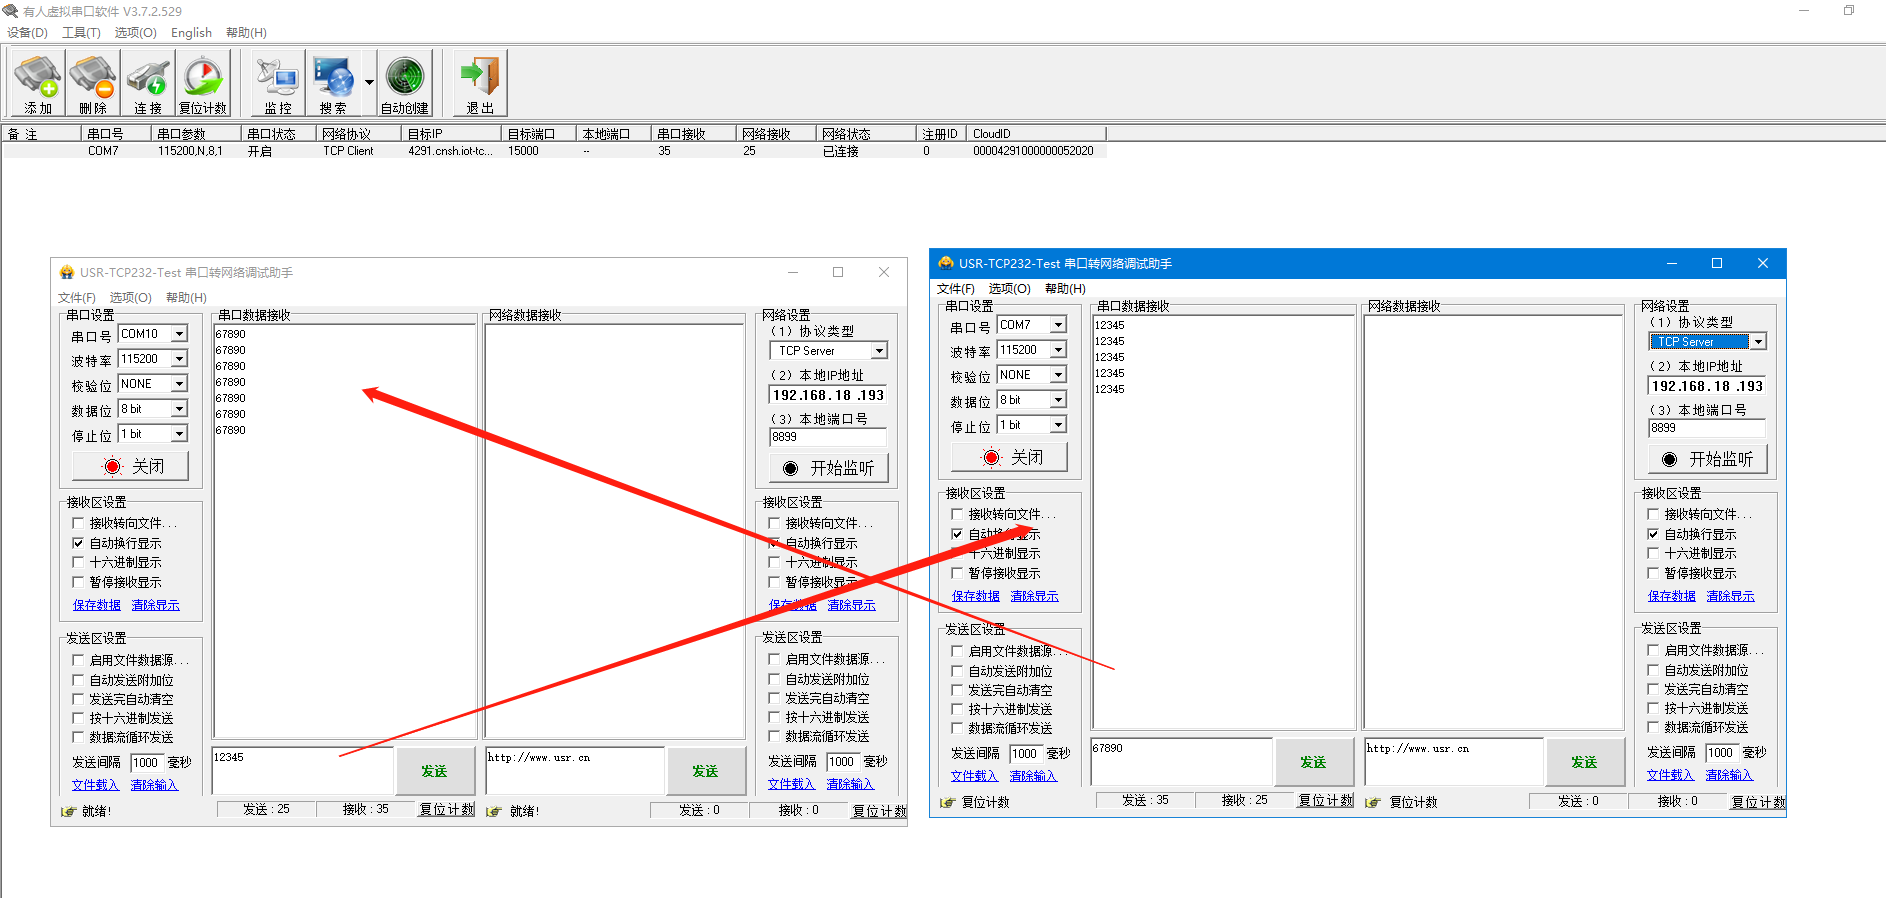This screenshot has width=1886, height=898.
Task: Expand the TCP Server protocol dropdown in right window
Action: tap(1758, 342)
